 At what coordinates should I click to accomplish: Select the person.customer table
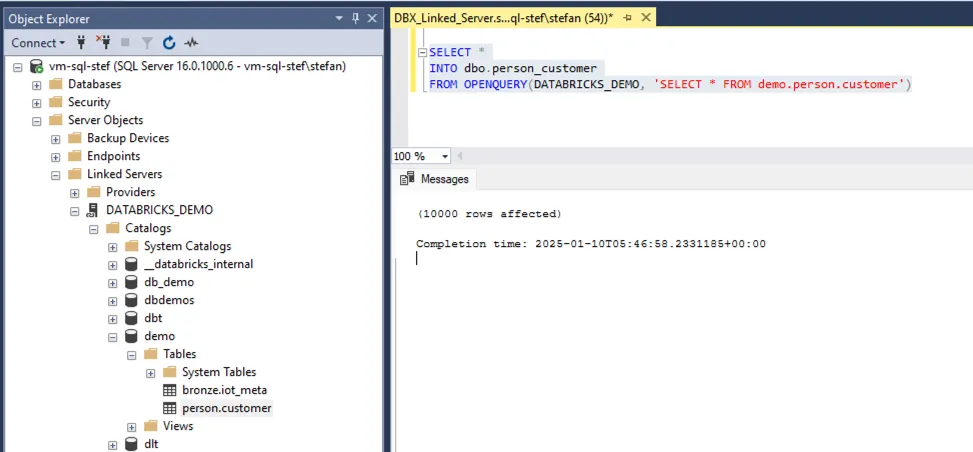(226, 408)
